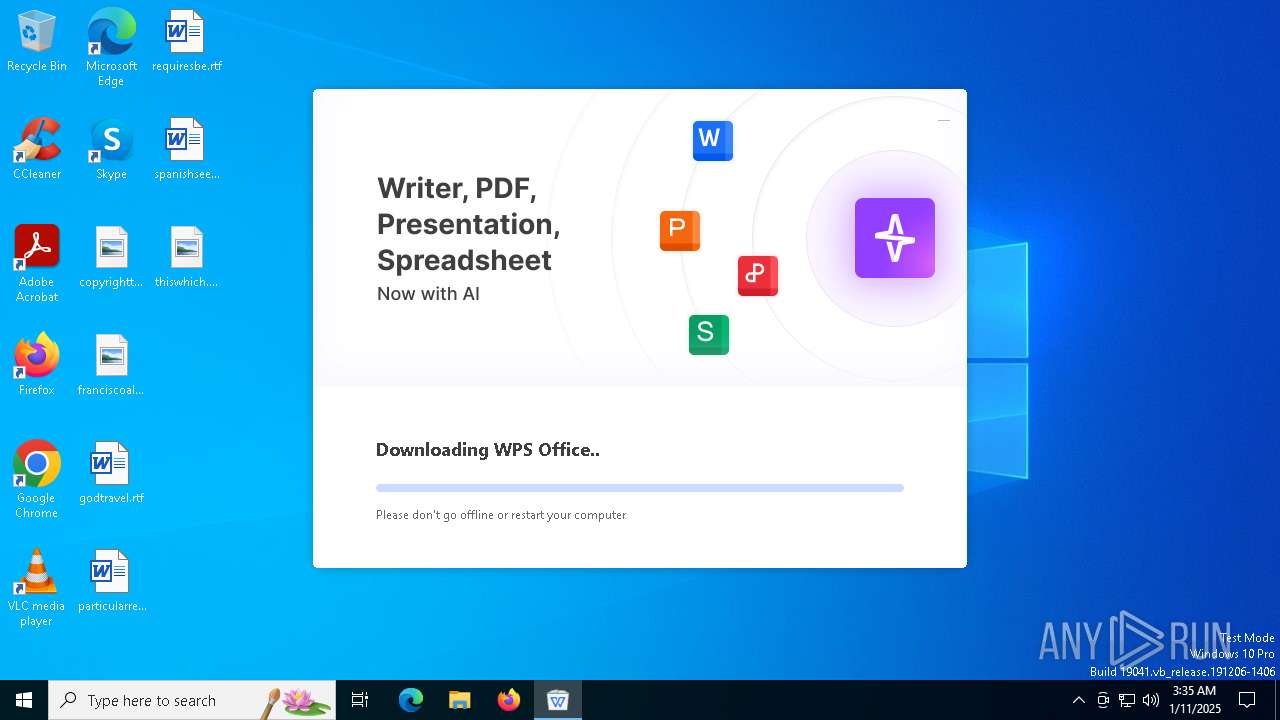This screenshot has width=1280, height=720.
Task: Open the volume control tray icon
Action: (1151, 700)
